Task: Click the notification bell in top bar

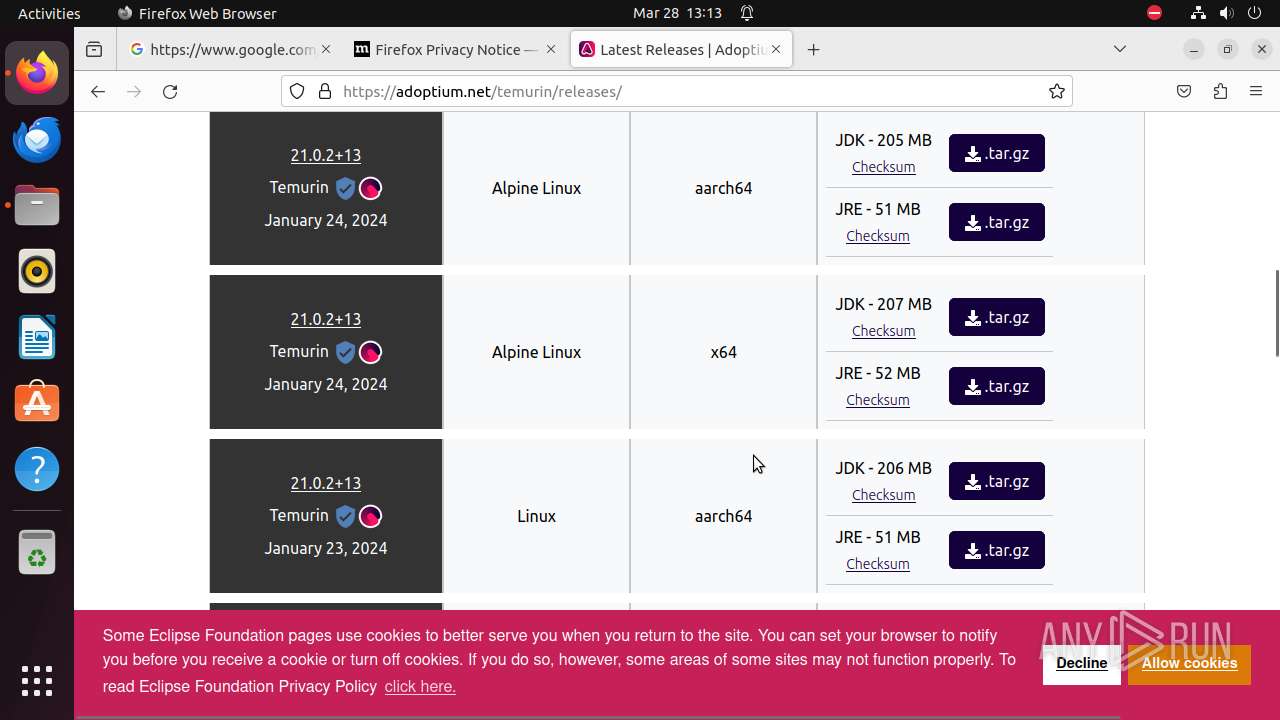Action: (x=747, y=13)
